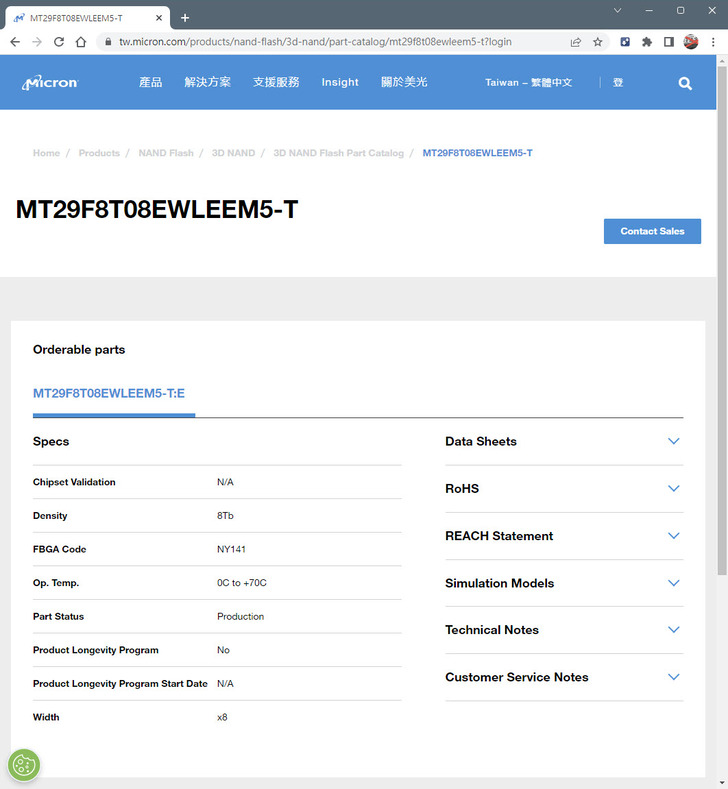Click the Product Longevity Program Start Date label

pos(120,684)
